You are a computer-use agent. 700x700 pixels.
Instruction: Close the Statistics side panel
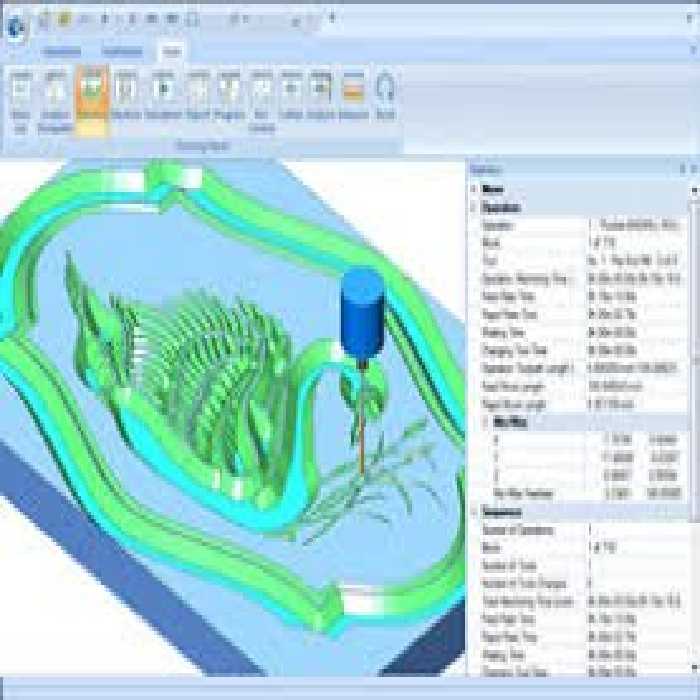(x=692, y=169)
